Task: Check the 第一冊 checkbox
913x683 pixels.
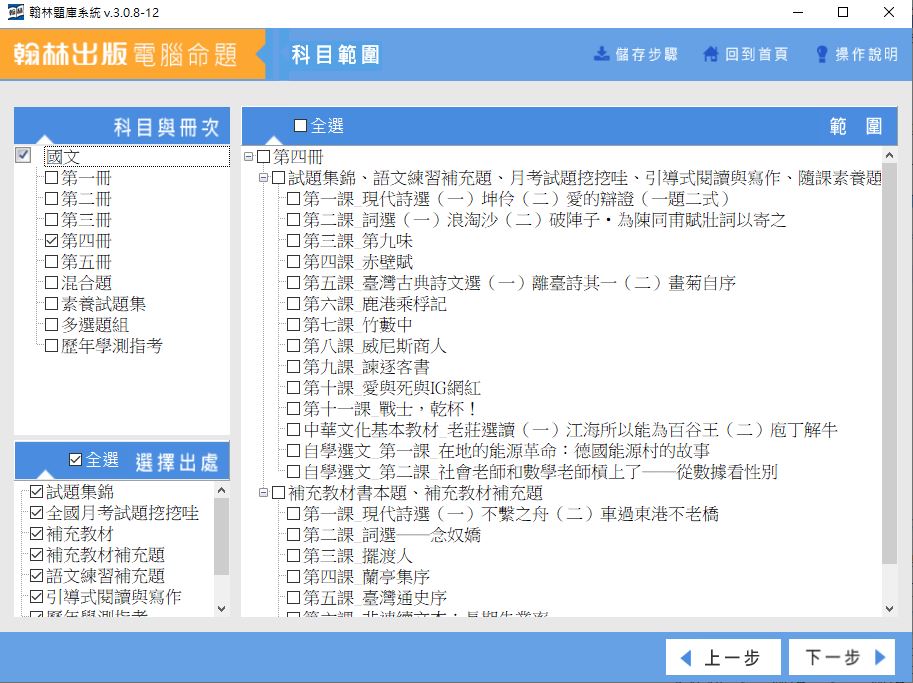Action: point(51,178)
